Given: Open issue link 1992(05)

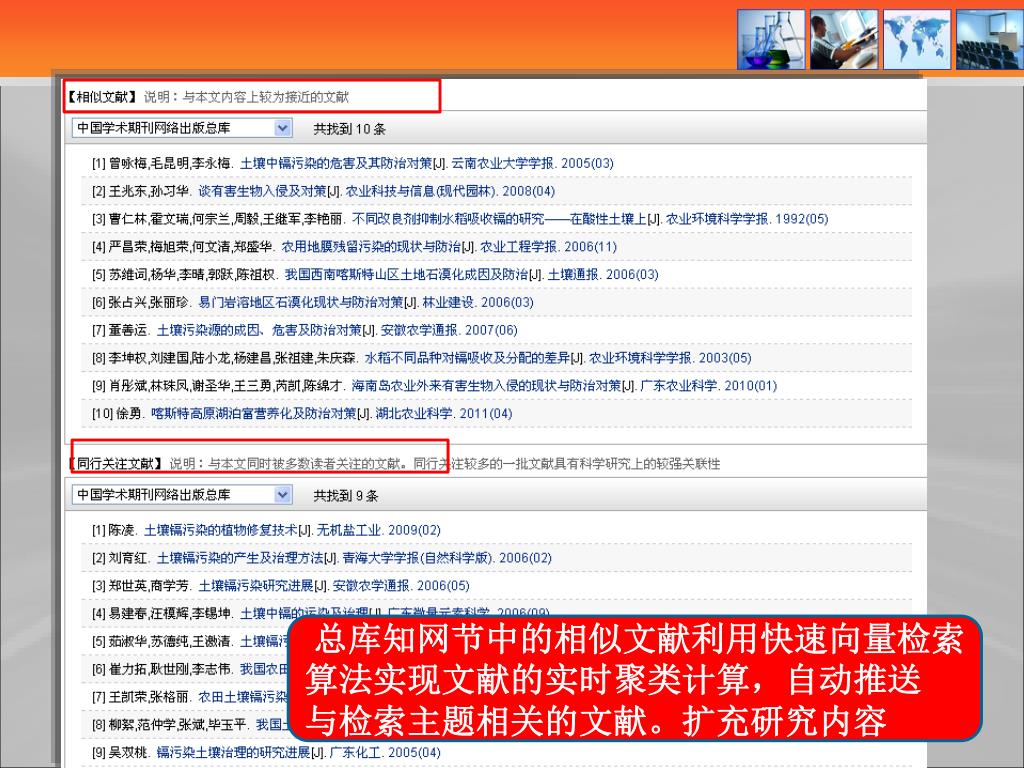Looking at the screenshot, I should (801, 219).
